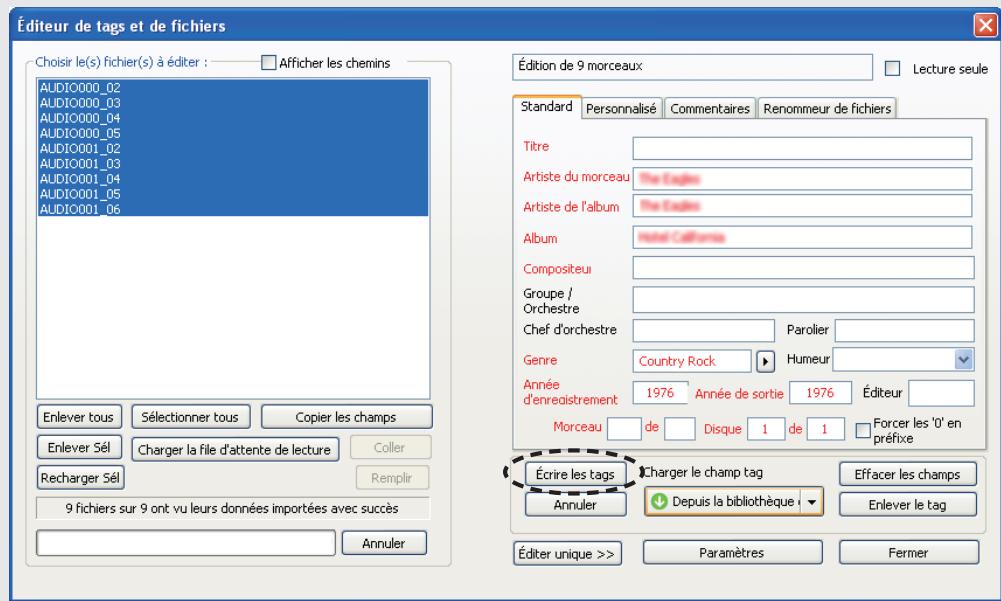Click the progress bar field beside Annuler
The image size is (1001, 601).
[x=186, y=543]
